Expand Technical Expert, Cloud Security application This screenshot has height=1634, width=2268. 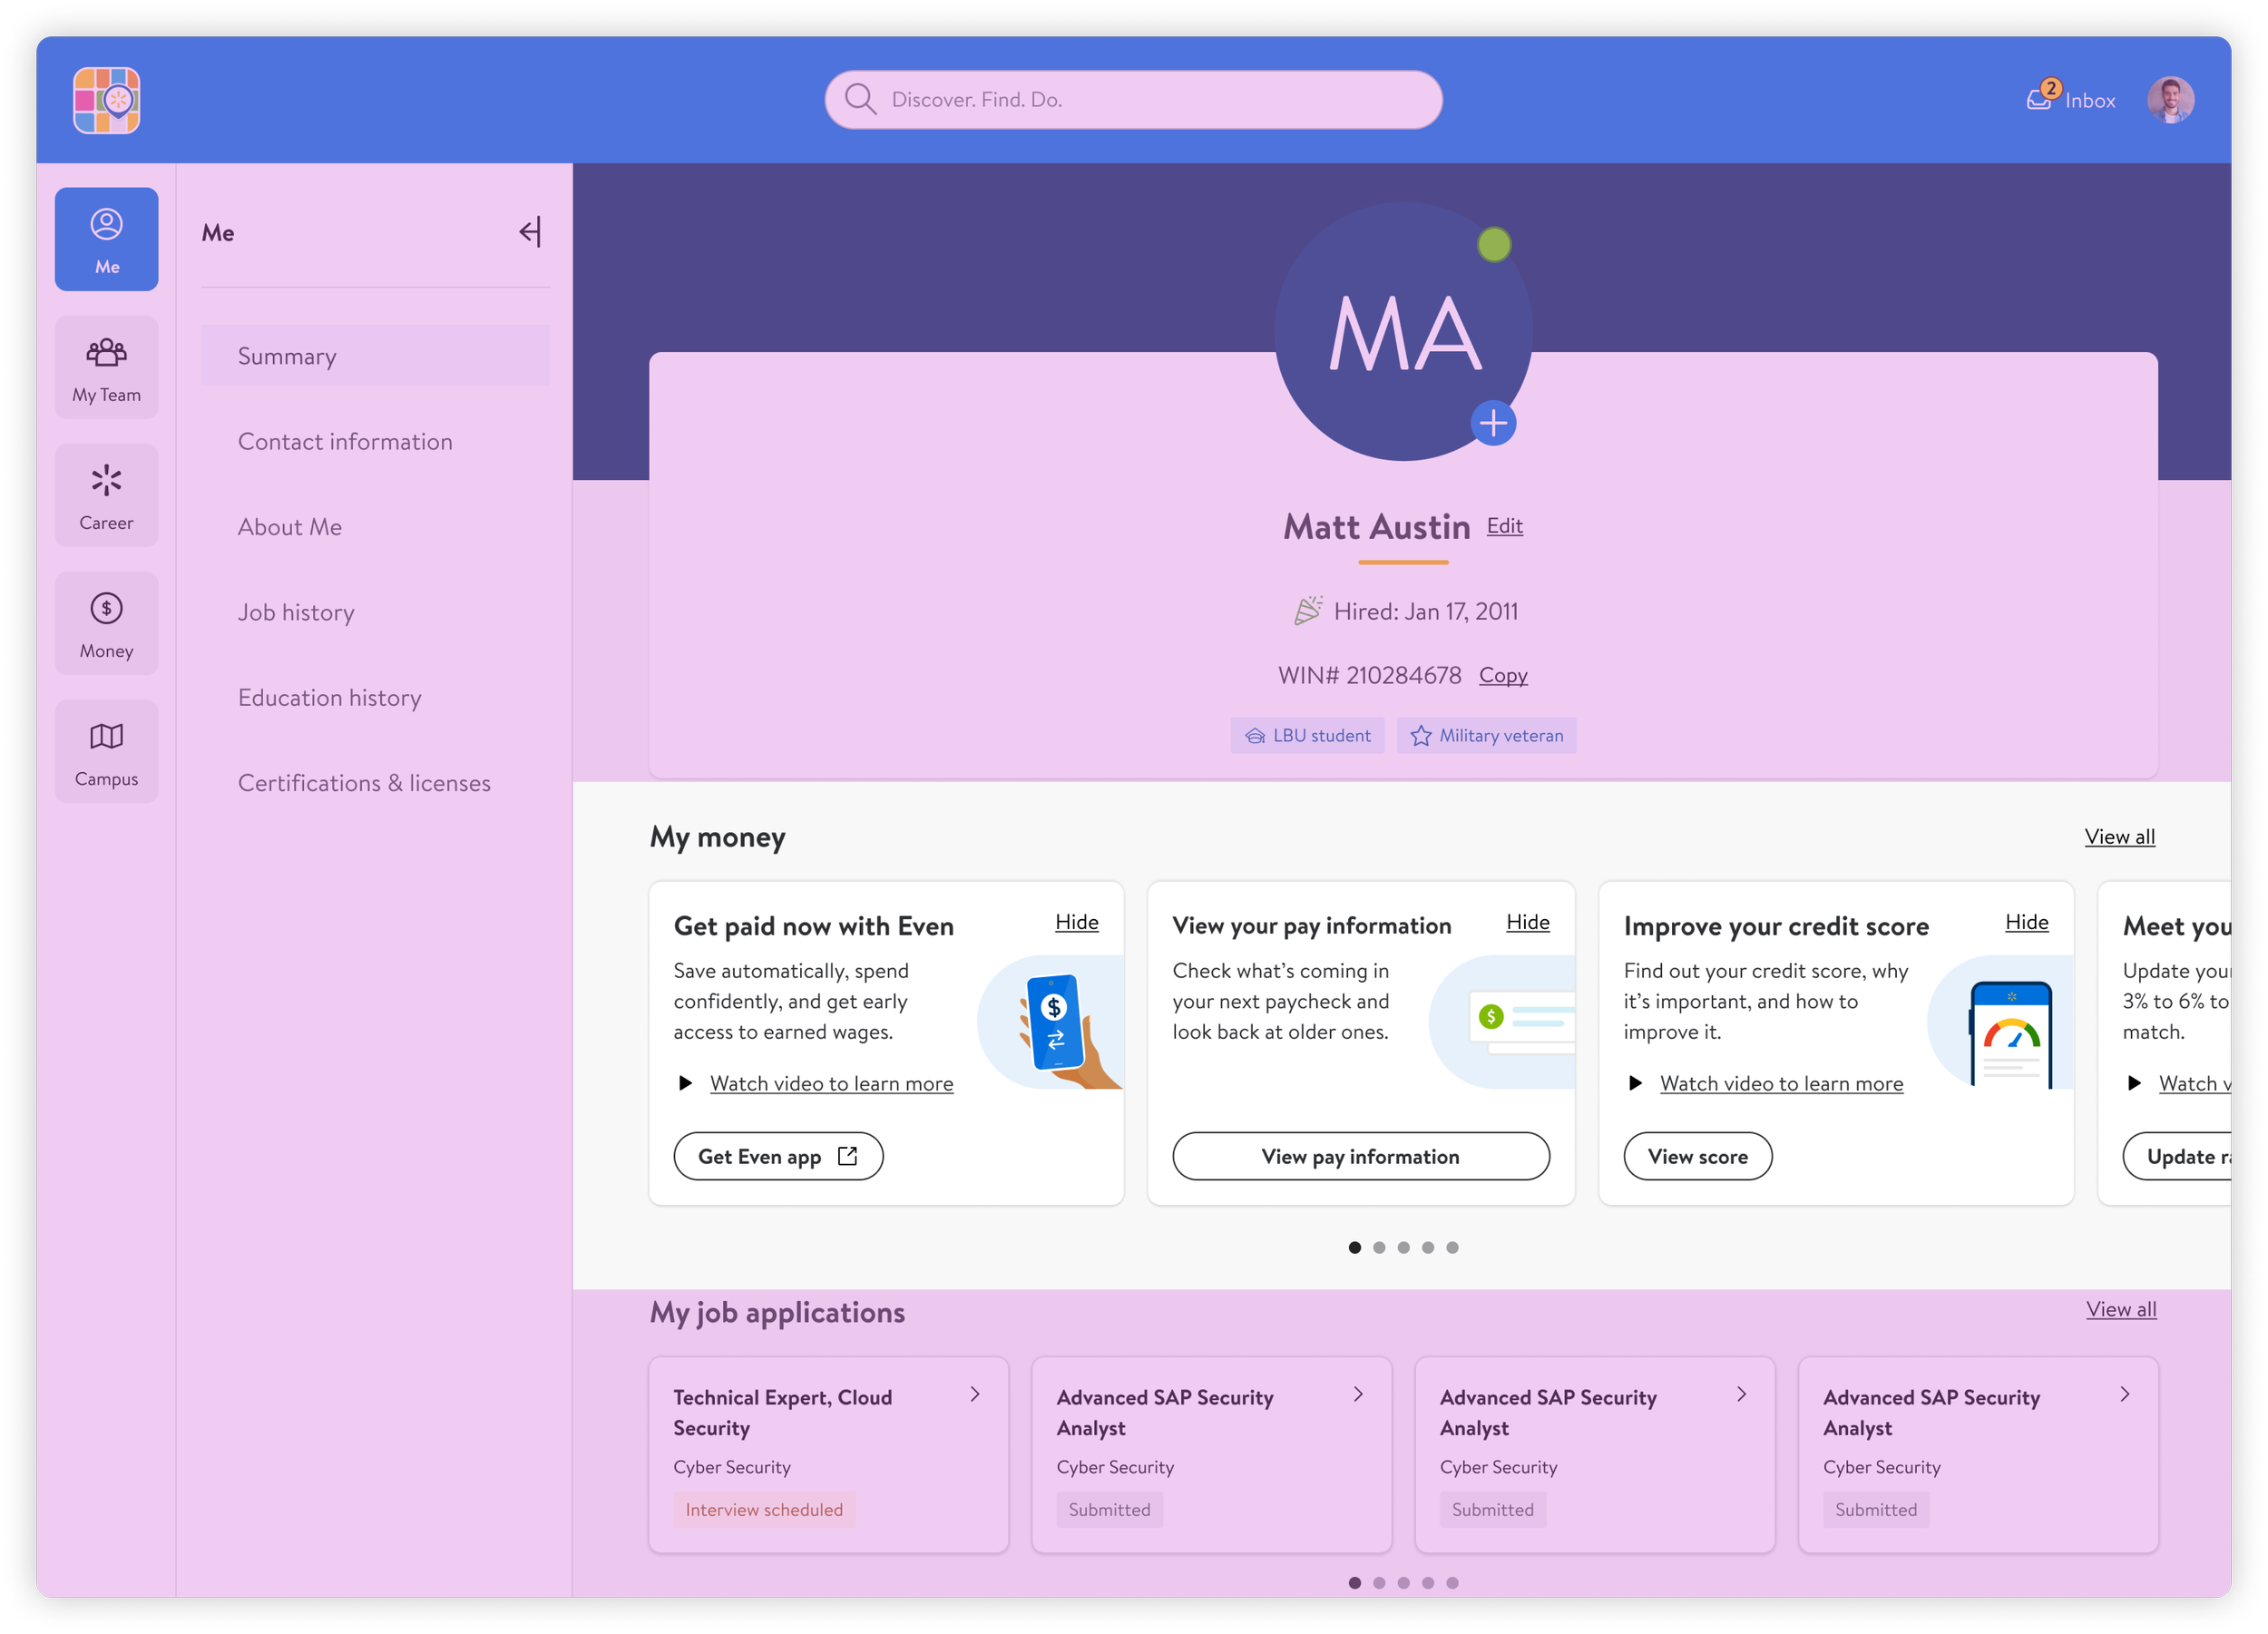pyautogui.click(x=975, y=1394)
